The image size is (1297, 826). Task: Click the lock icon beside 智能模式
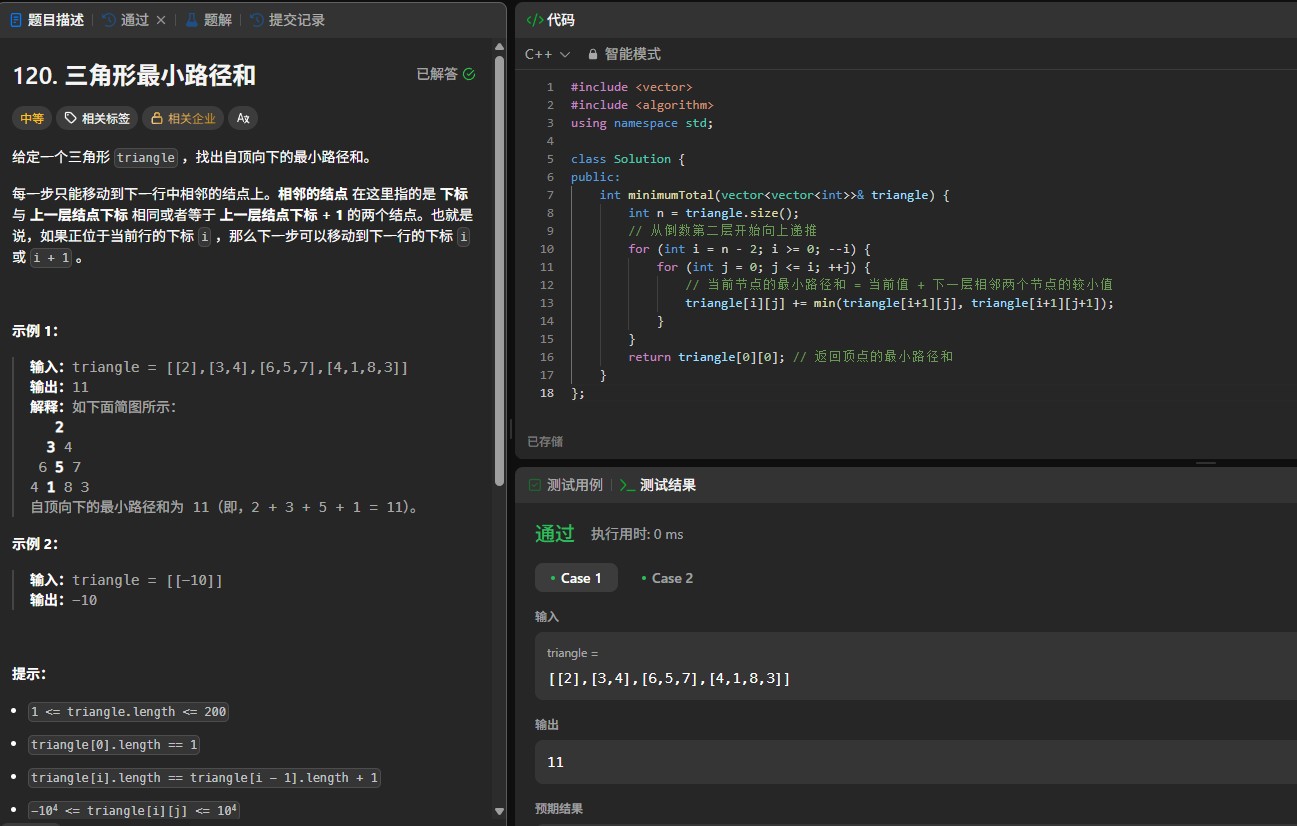pyautogui.click(x=593, y=54)
